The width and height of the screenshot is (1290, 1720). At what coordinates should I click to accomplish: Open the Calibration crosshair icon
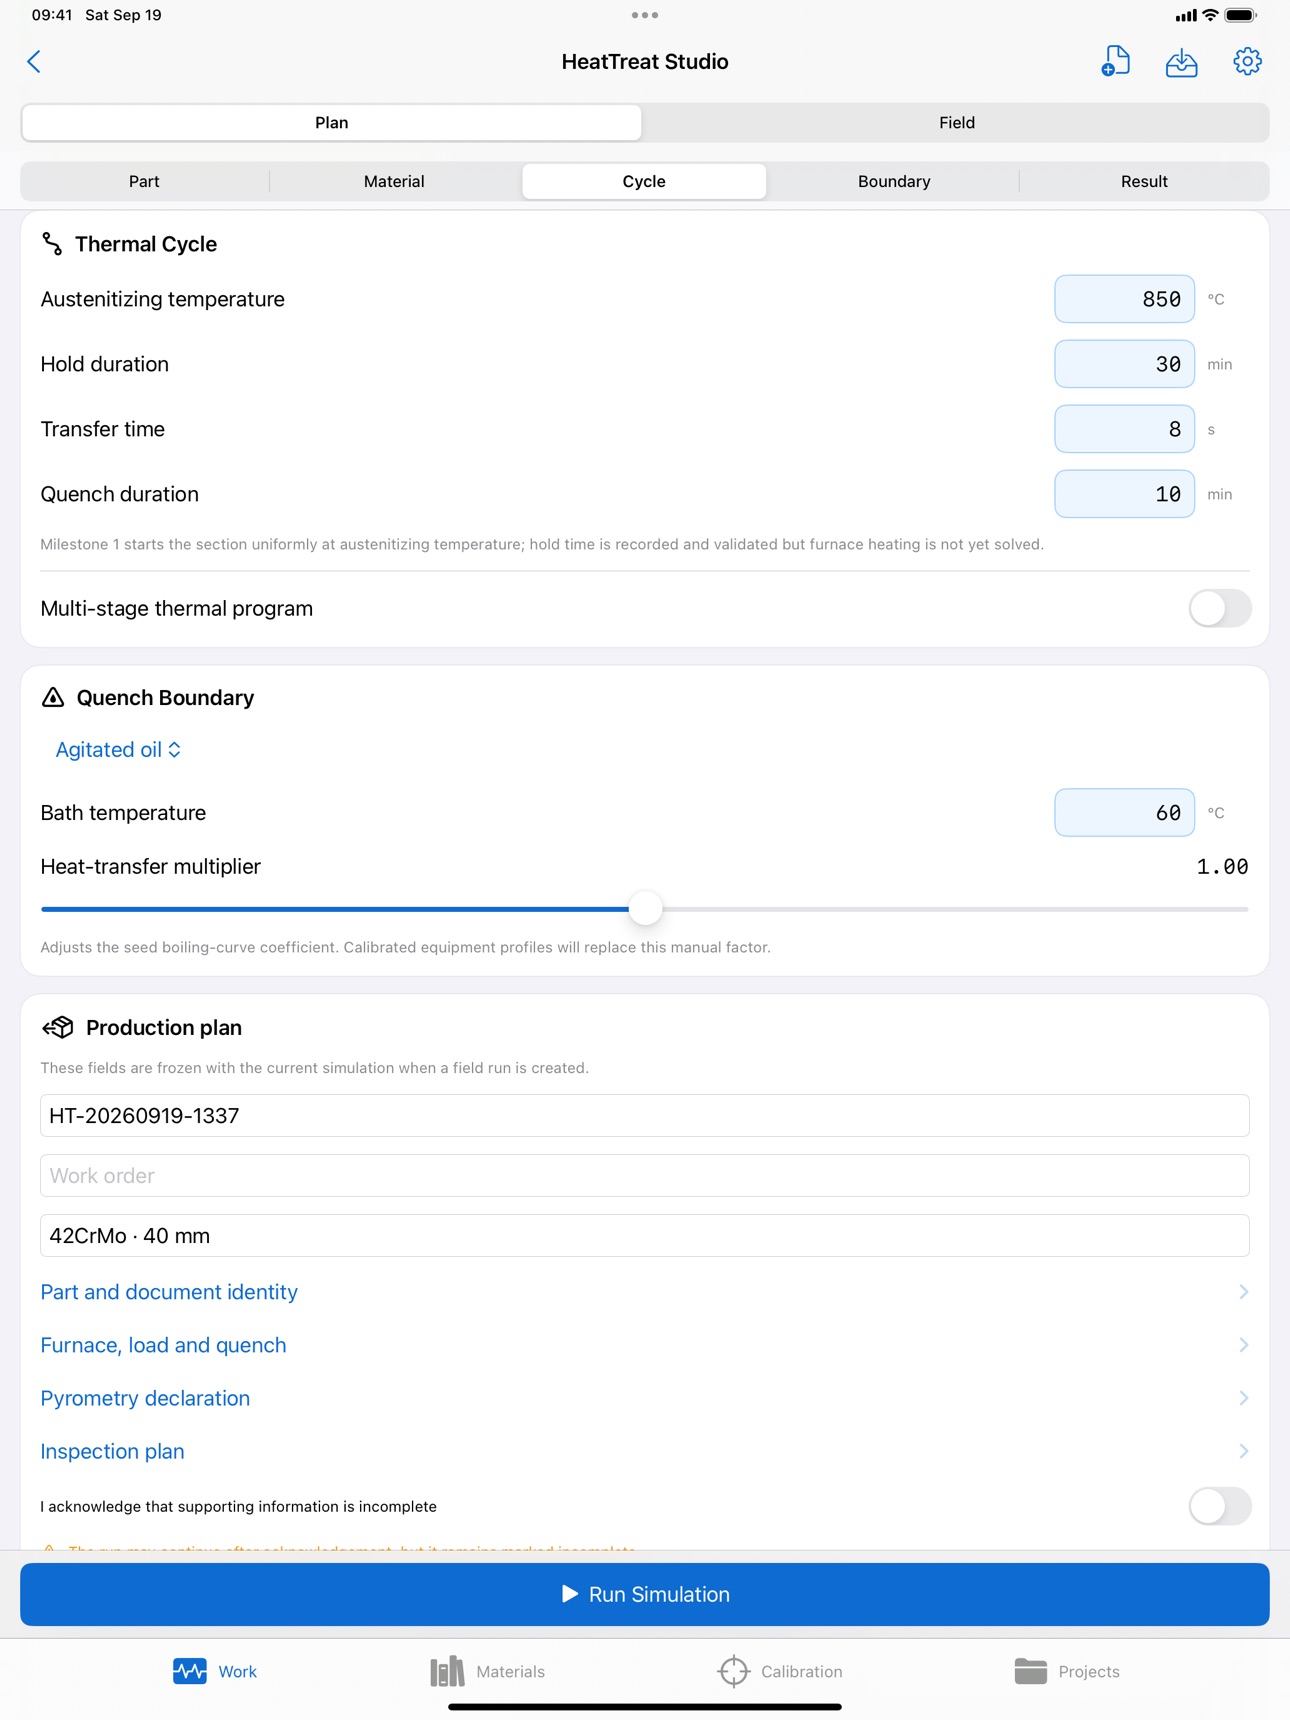pyautogui.click(x=733, y=1671)
